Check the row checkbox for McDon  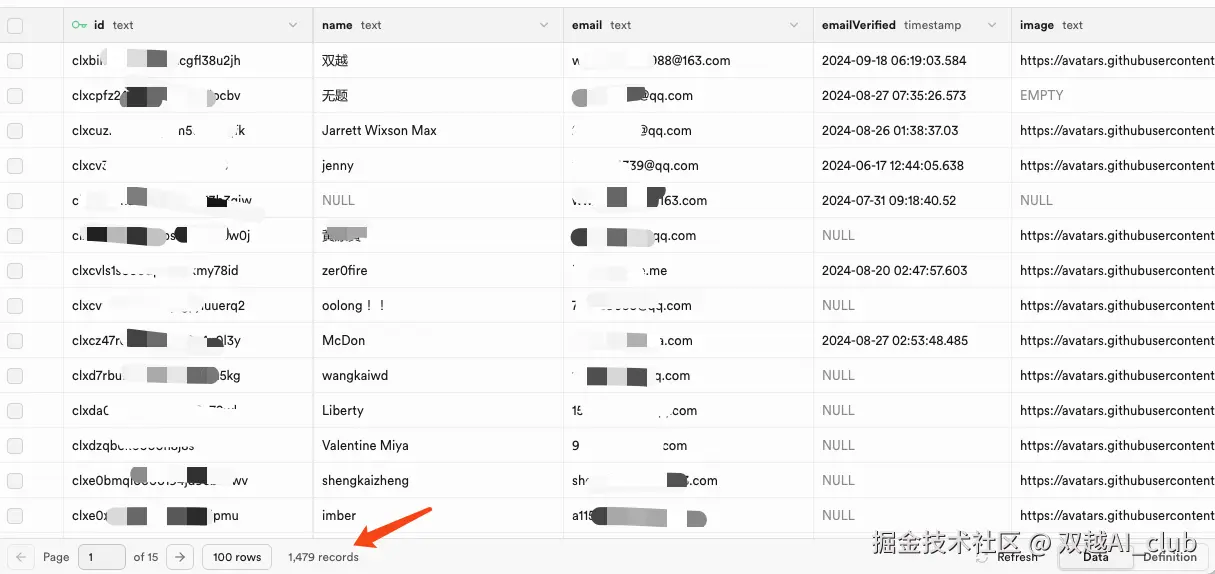click(15, 341)
